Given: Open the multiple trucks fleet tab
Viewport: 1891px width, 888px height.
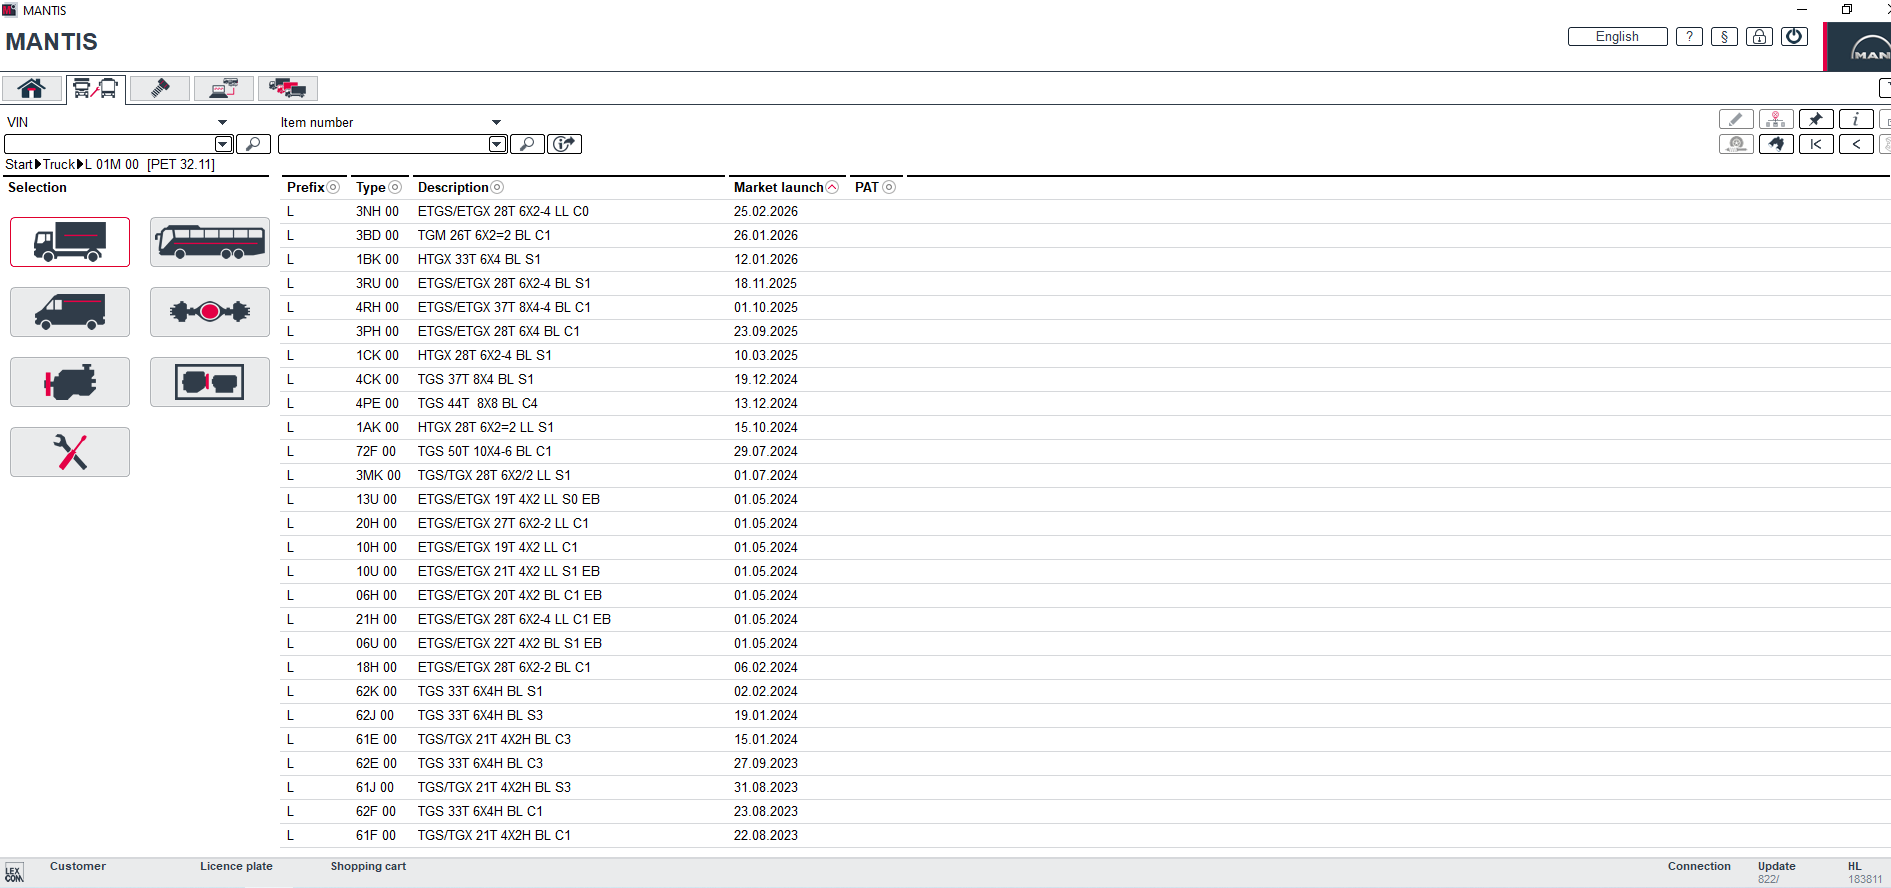Looking at the screenshot, I should (x=288, y=88).
